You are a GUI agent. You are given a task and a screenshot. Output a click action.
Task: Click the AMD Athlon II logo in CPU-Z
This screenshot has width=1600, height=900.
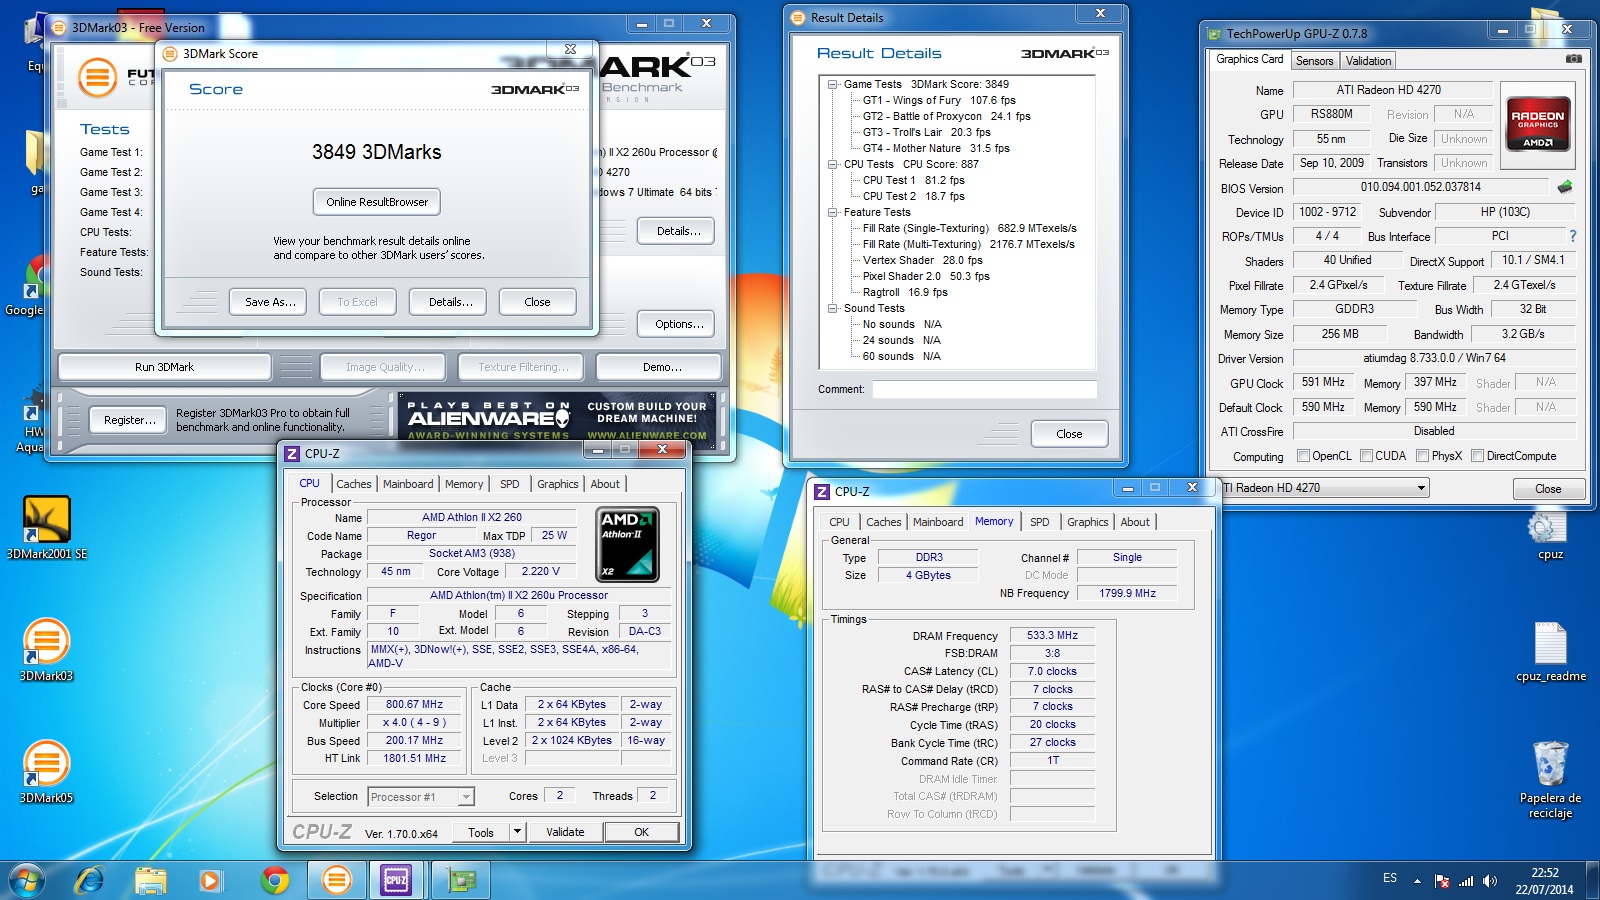(x=628, y=545)
